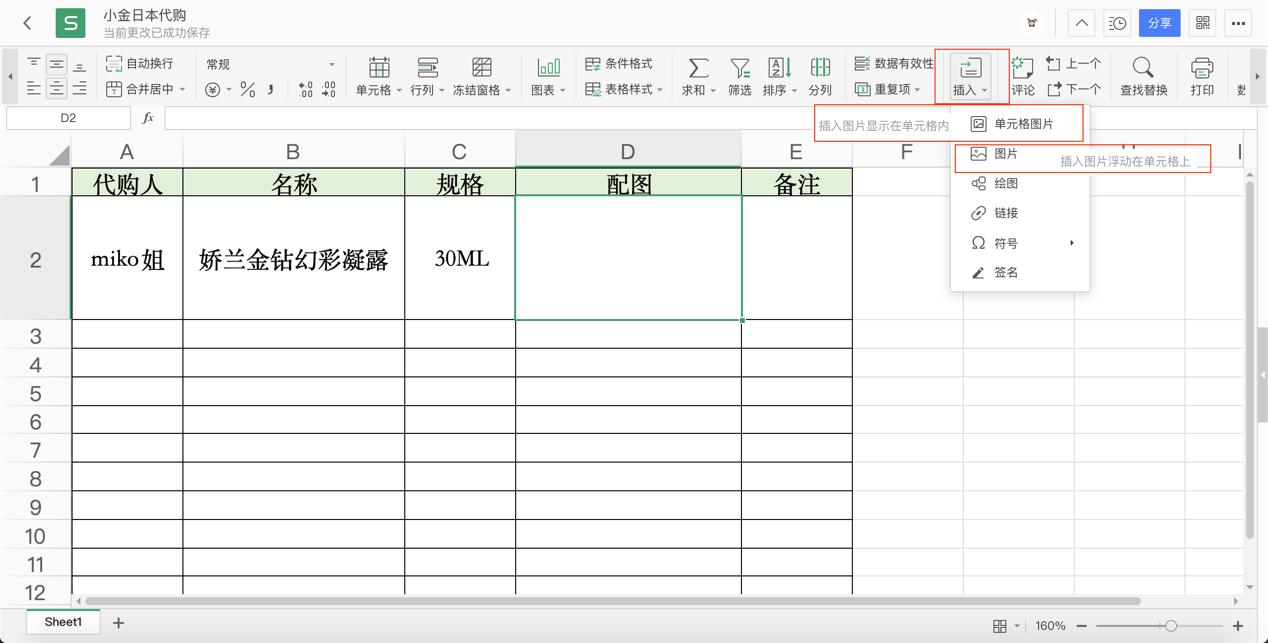Viewport: 1268px width, 643px height.
Task: Switch to the Sheet1 tab
Action: click(62, 621)
